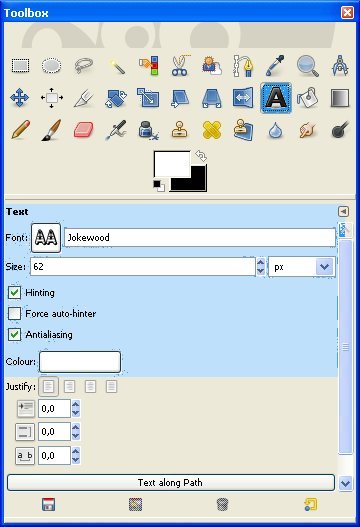Select the Paths tool
Image resolution: width=360 pixels, height=527 pixels.
click(x=243, y=66)
